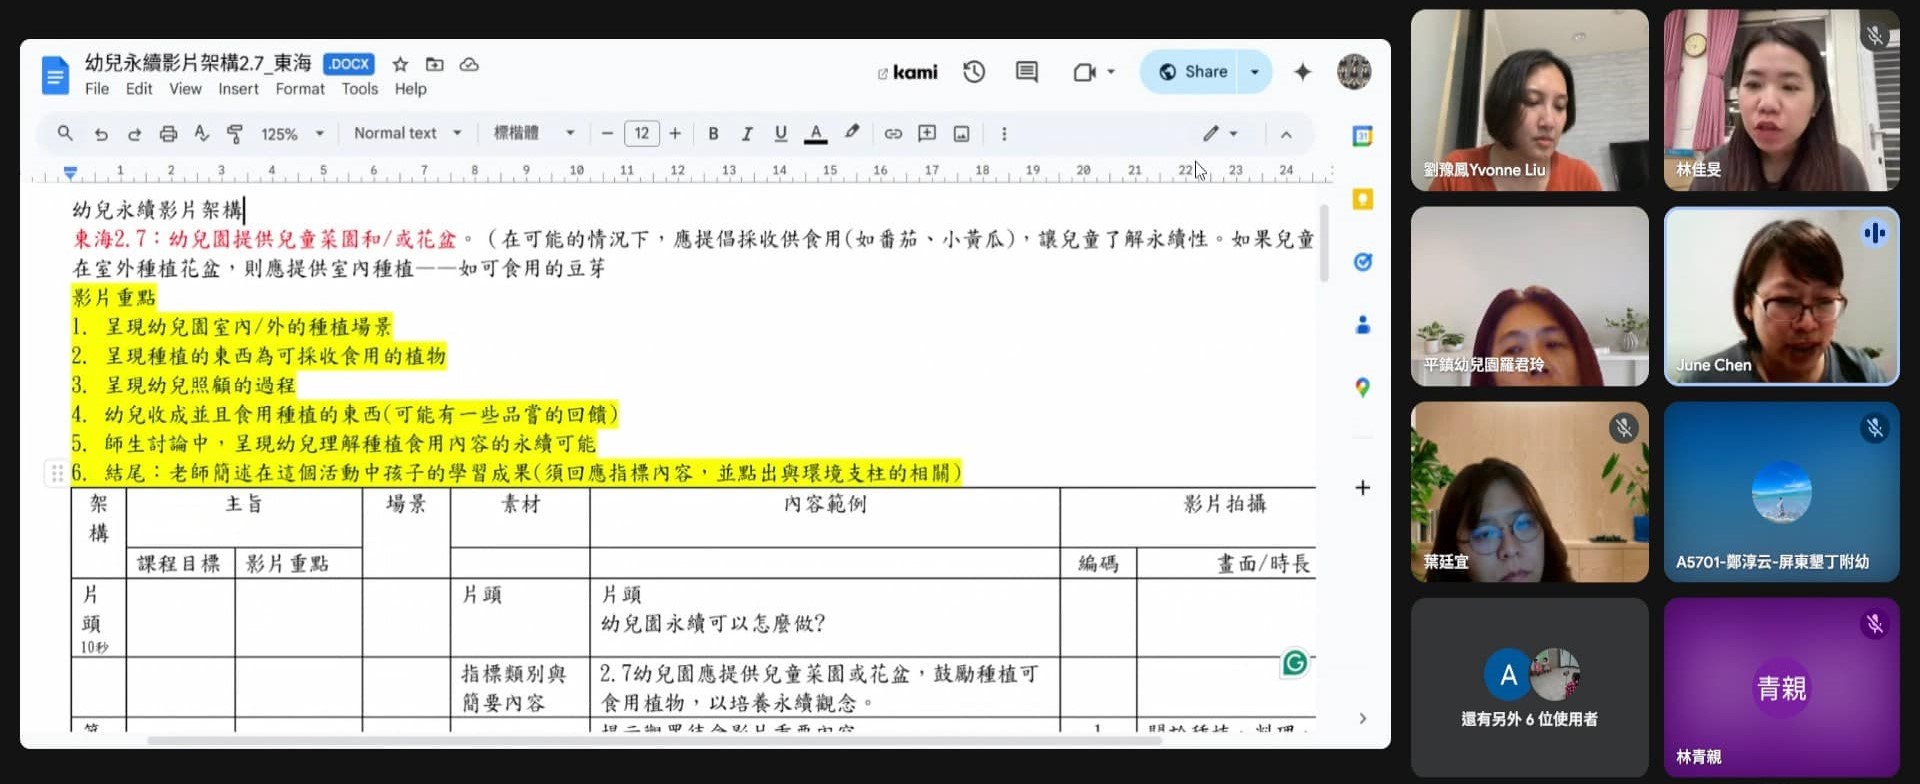Get add-ons with the plus icon

click(1362, 488)
